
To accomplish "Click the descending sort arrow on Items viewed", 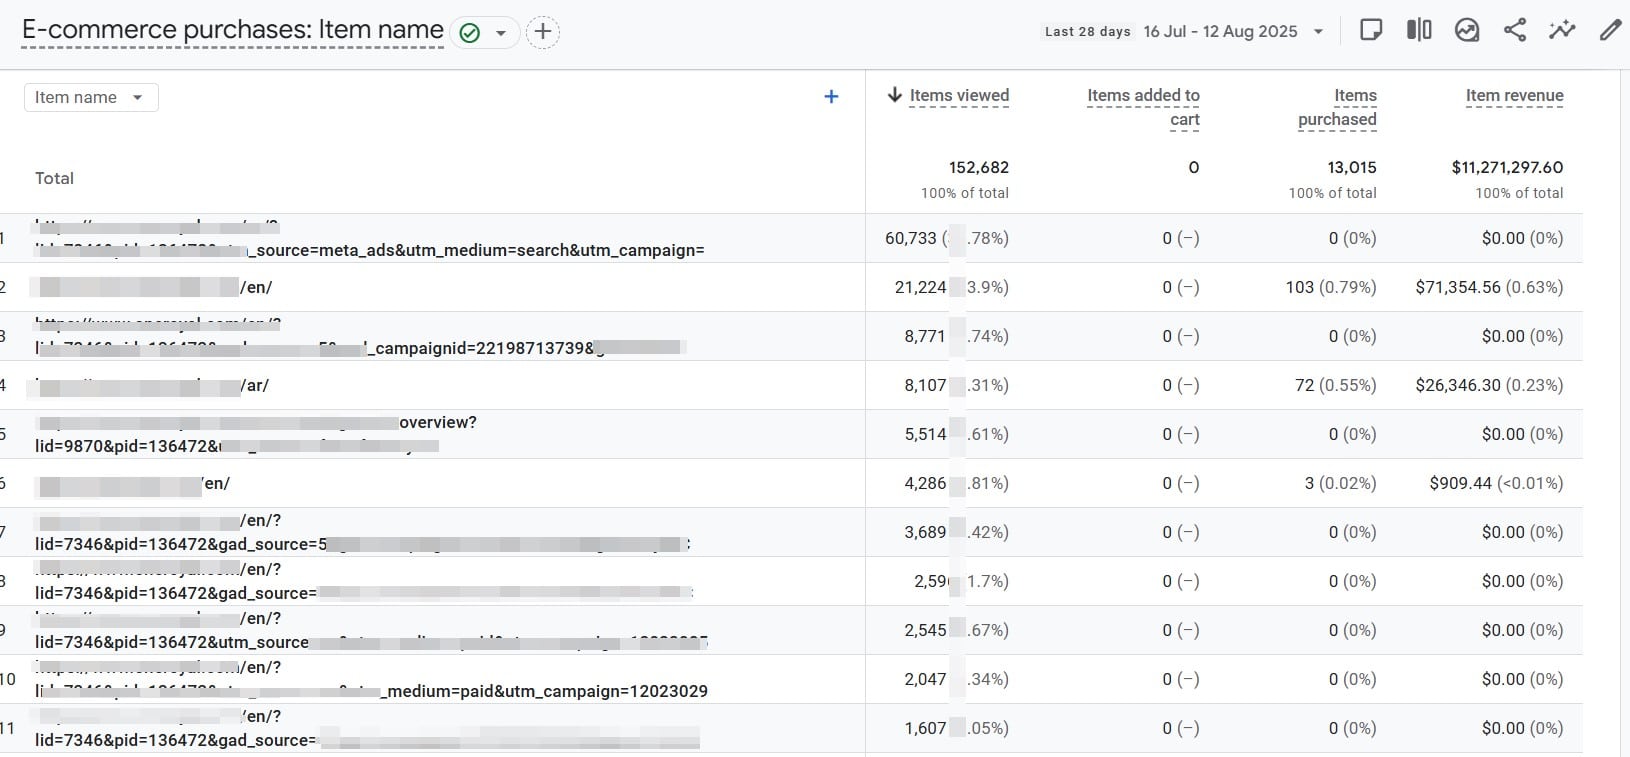I will coord(895,95).
